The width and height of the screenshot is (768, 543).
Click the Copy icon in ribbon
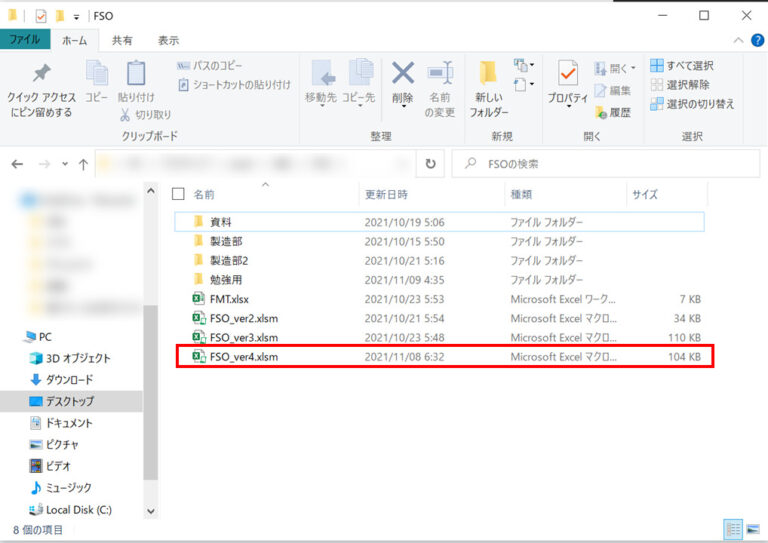coord(96,75)
